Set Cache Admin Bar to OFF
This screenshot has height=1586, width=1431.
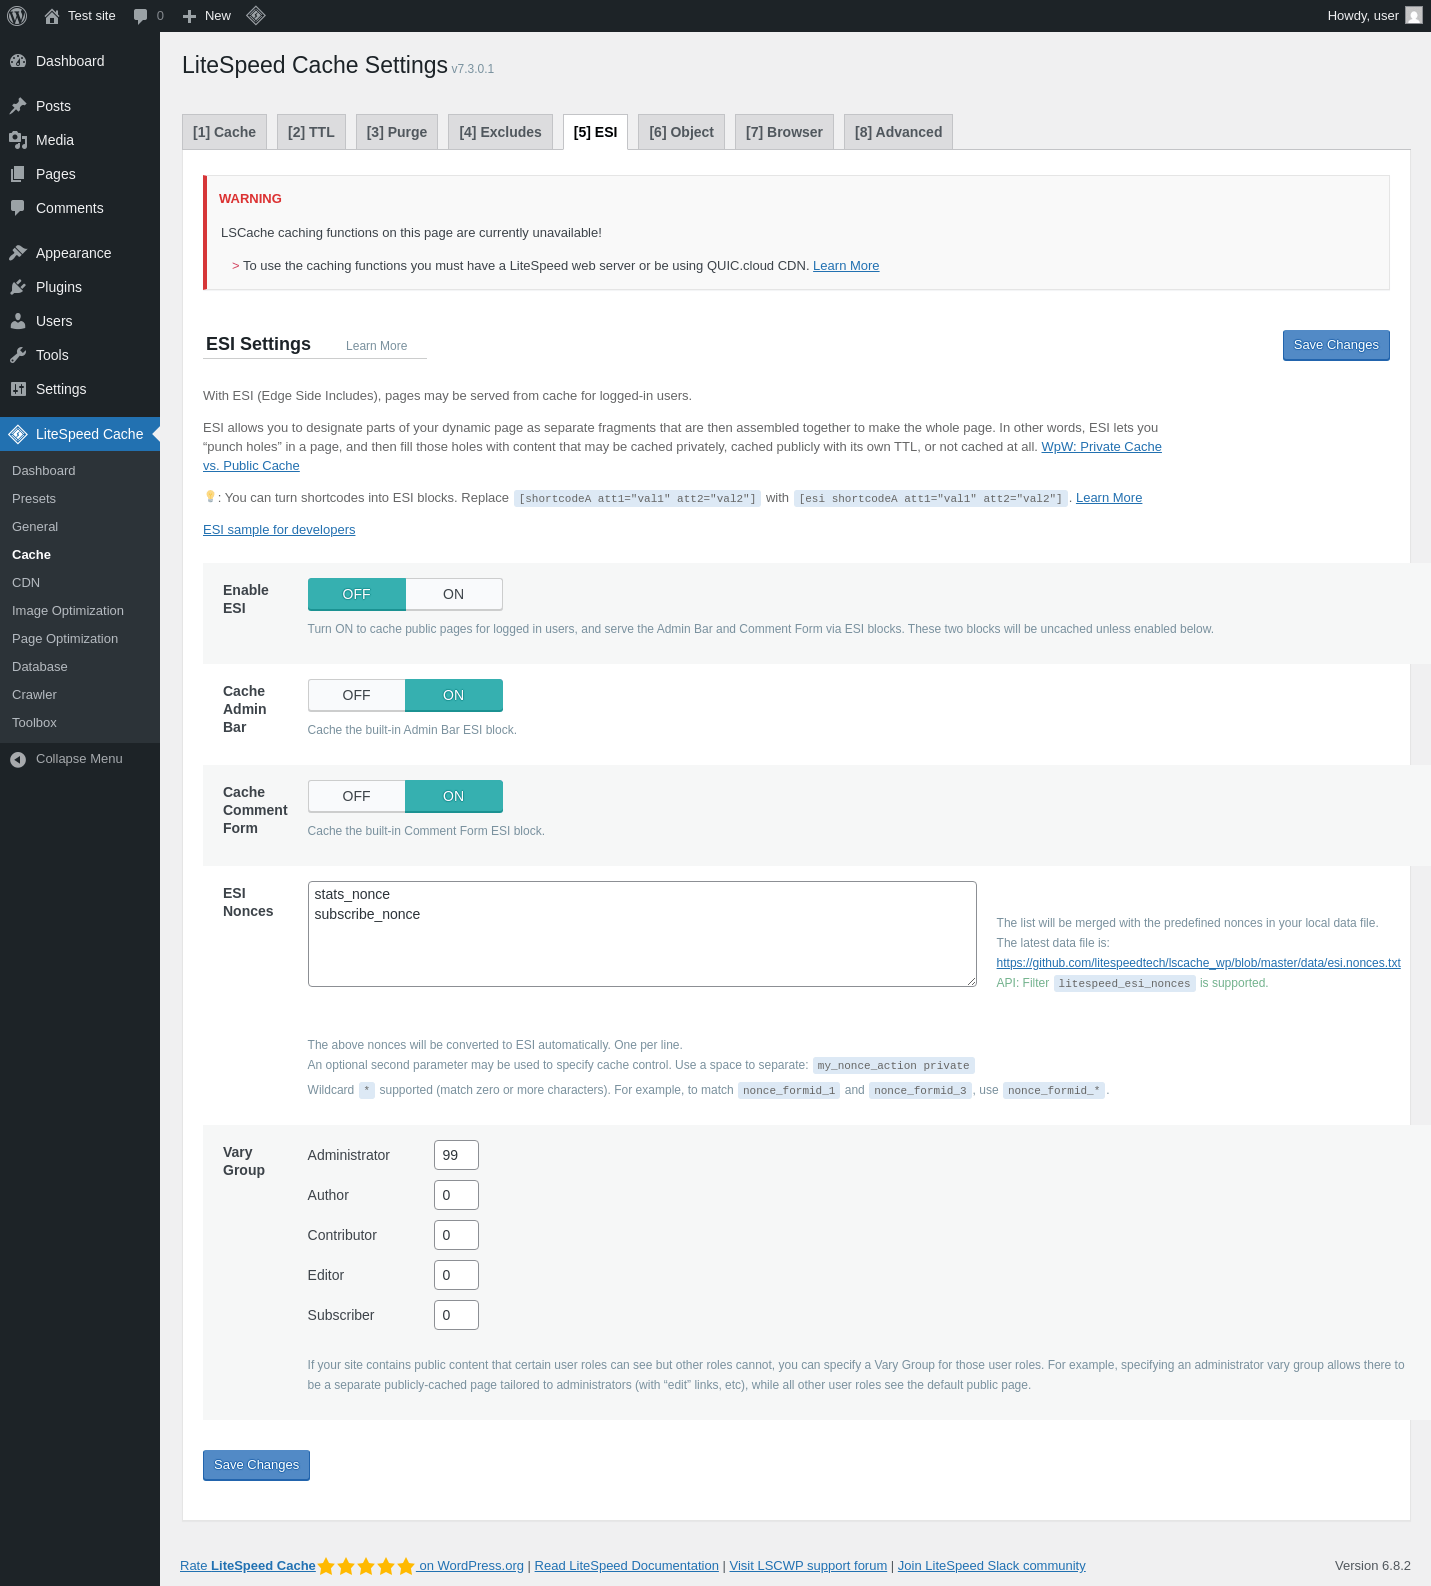point(356,695)
